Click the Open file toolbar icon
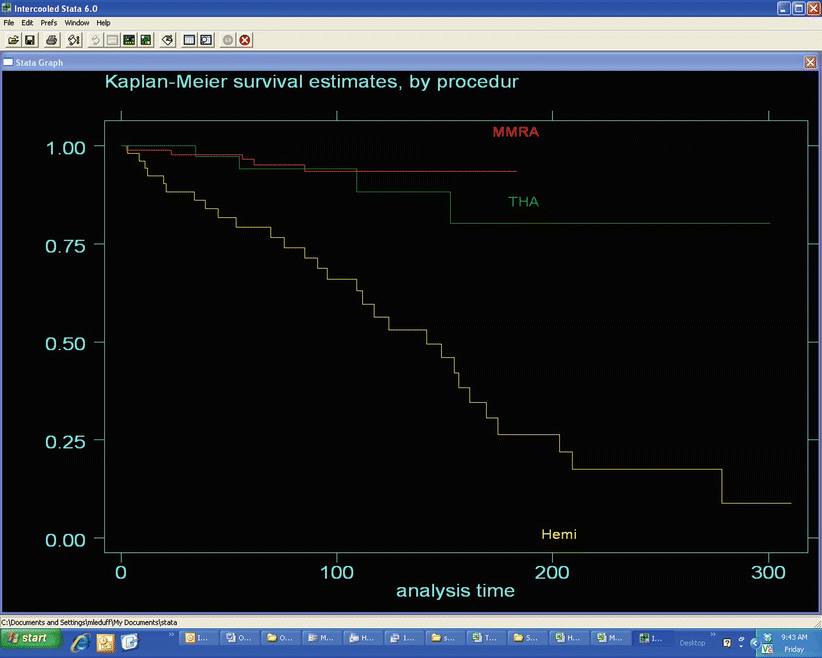 click(x=13, y=40)
